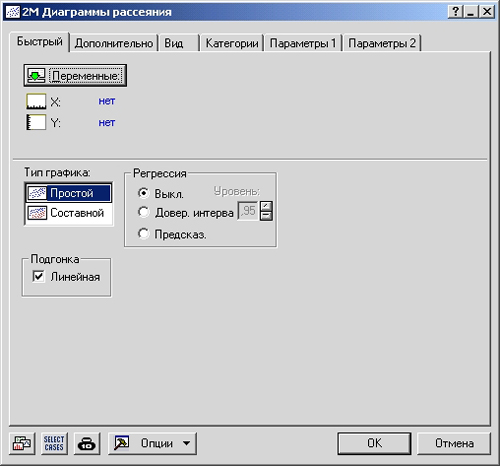This screenshot has width=500, height=466.
Task: Open the Вид tab
Action: click(x=179, y=43)
